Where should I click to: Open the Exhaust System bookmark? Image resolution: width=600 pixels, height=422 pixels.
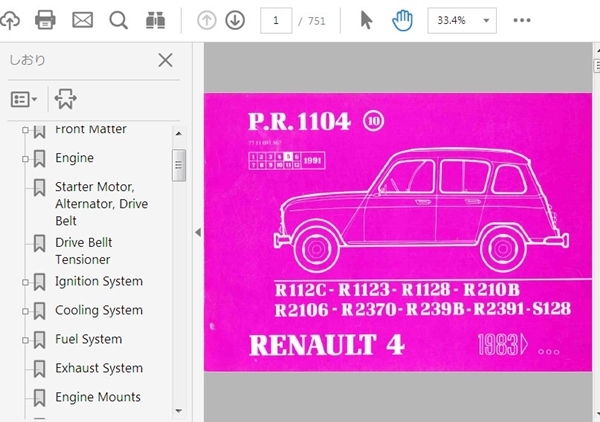pyautogui.click(x=99, y=368)
